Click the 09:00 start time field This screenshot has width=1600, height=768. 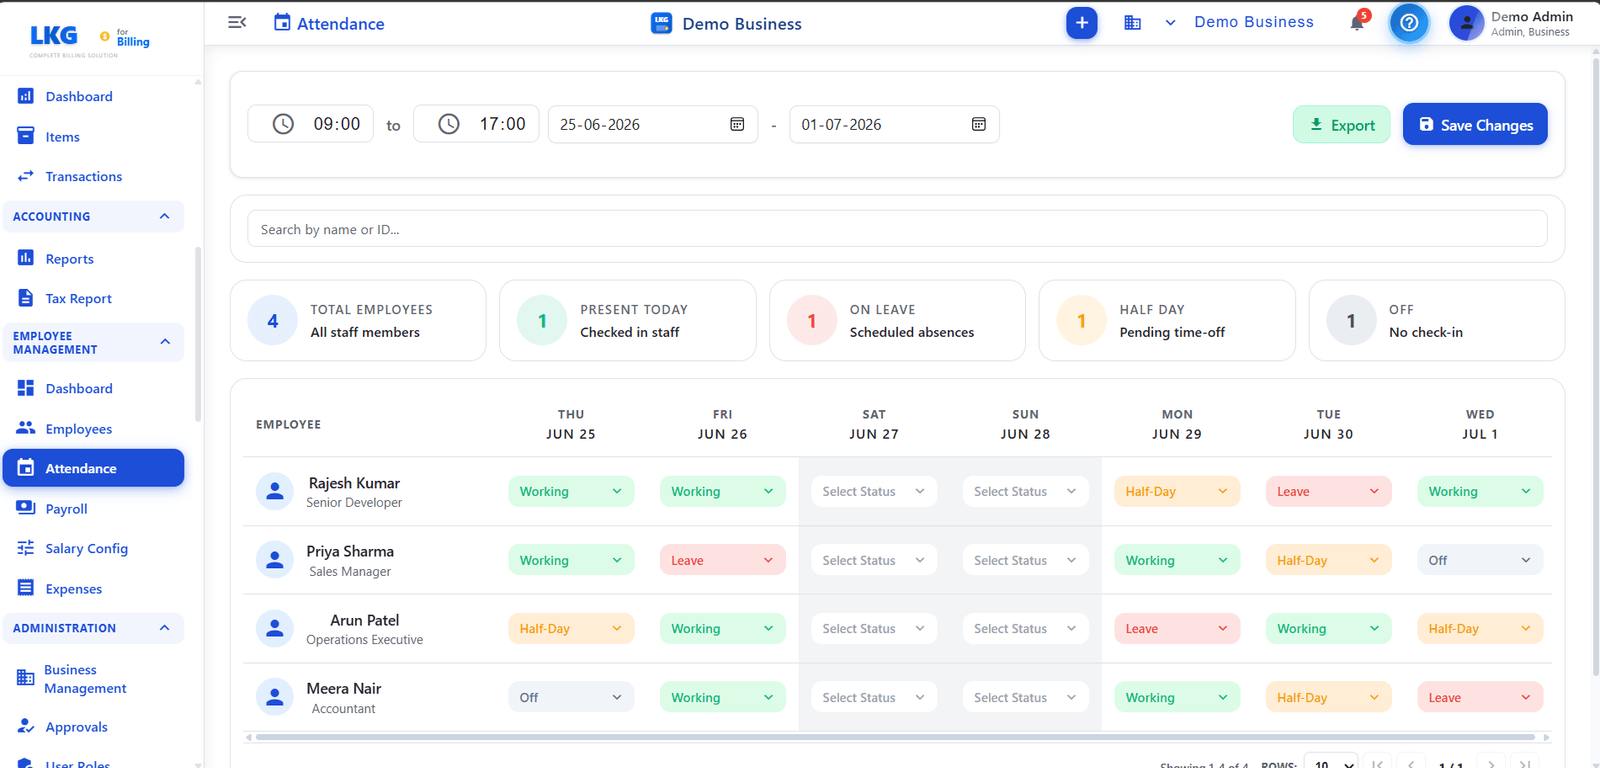pos(310,124)
